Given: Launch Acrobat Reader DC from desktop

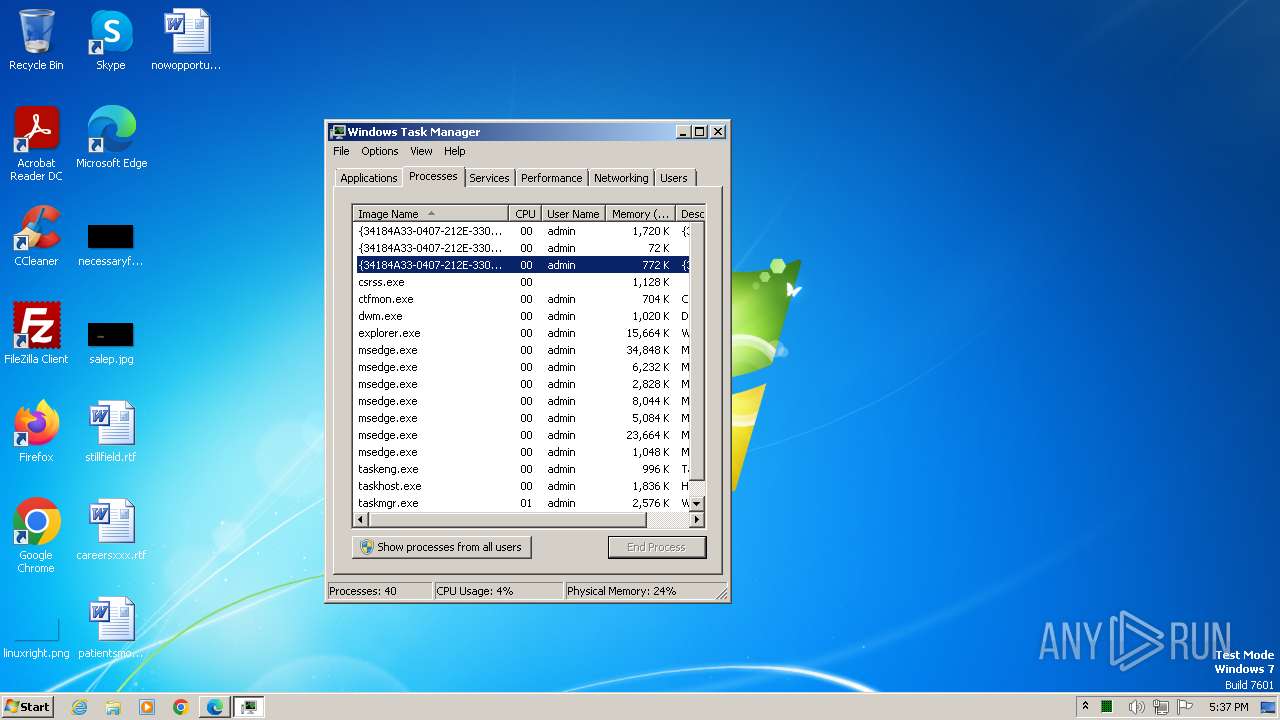Looking at the screenshot, I should [x=36, y=143].
